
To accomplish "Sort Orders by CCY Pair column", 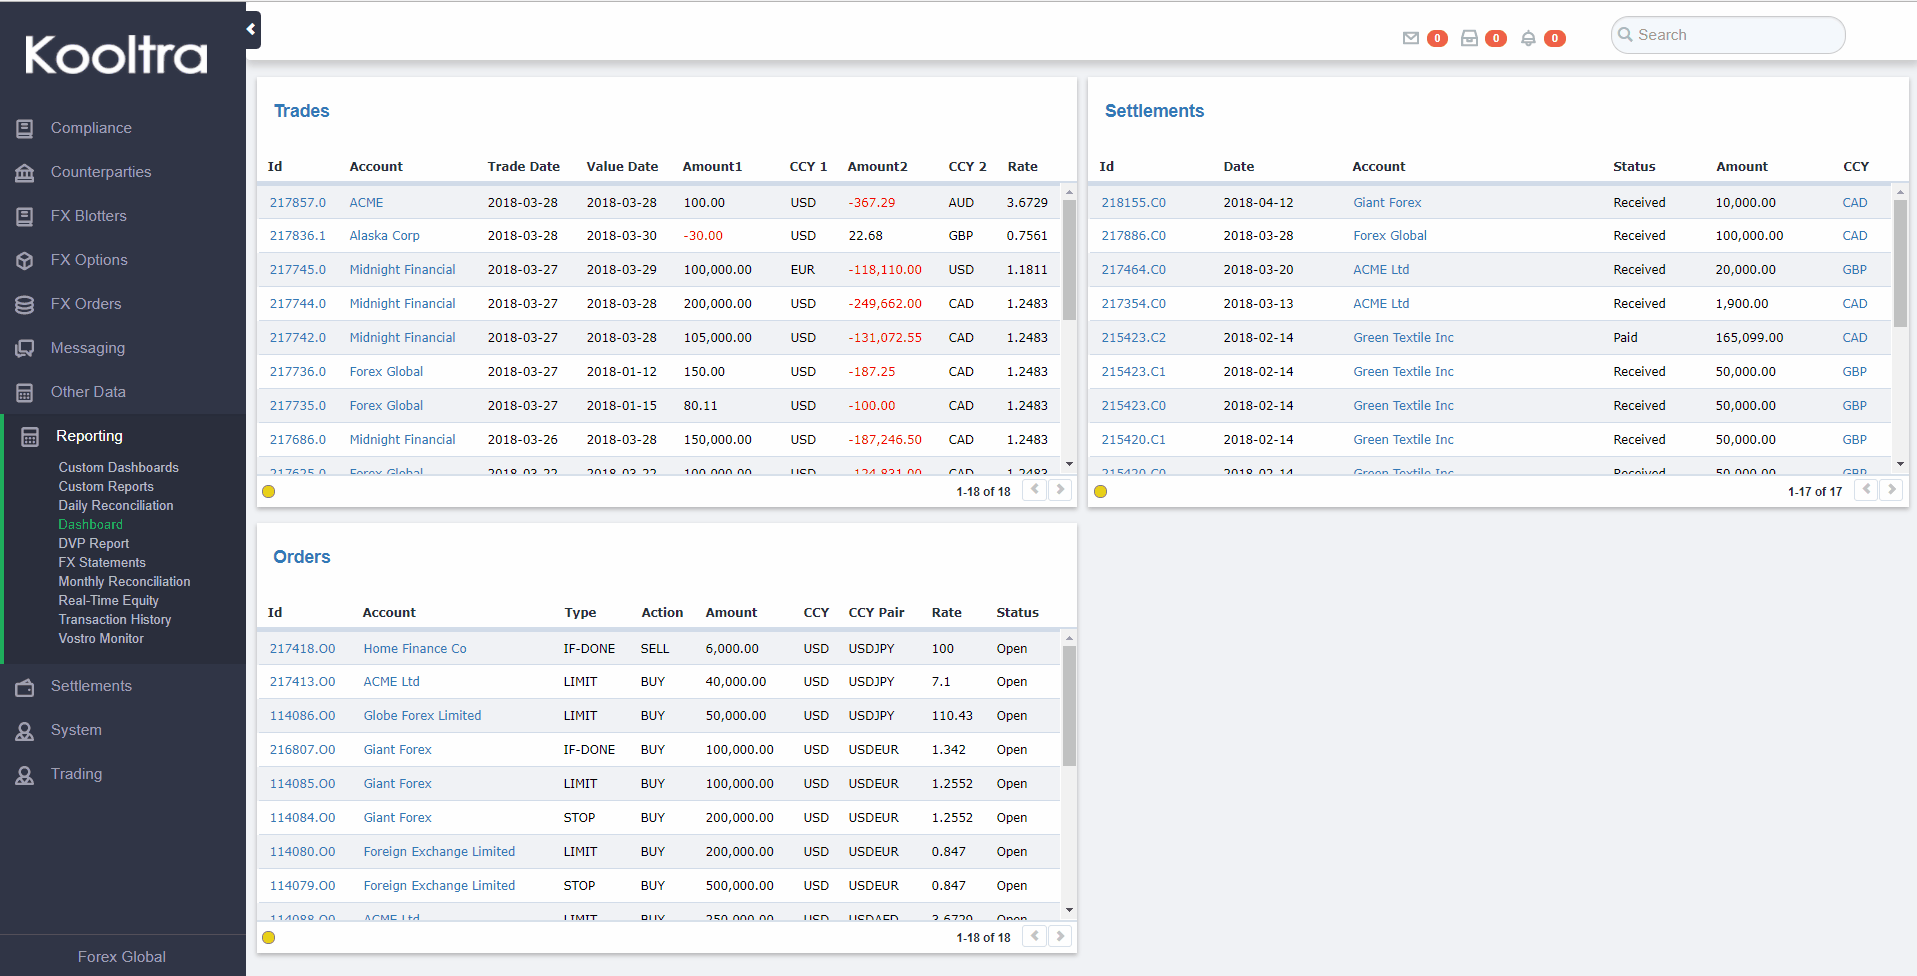I will tap(876, 613).
